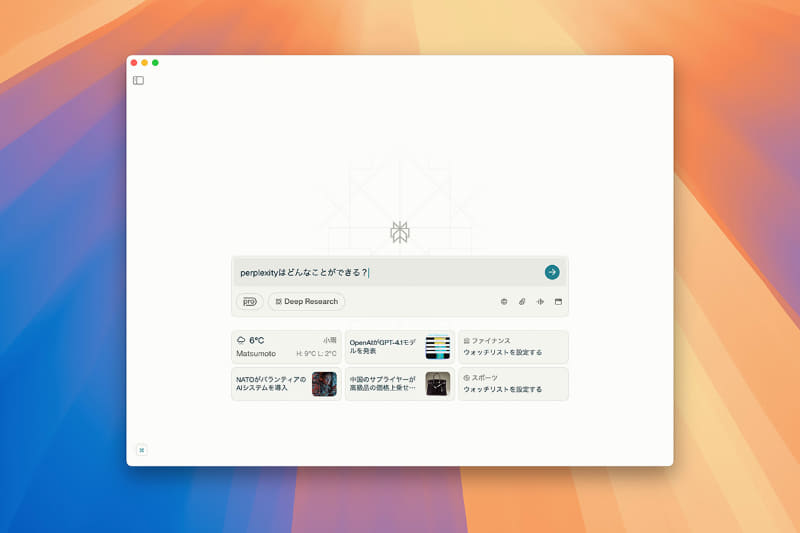Screen dimensions: 800x533
Task: Open the NATO Palantir AI system news card
Action: (x=286, y=384)
